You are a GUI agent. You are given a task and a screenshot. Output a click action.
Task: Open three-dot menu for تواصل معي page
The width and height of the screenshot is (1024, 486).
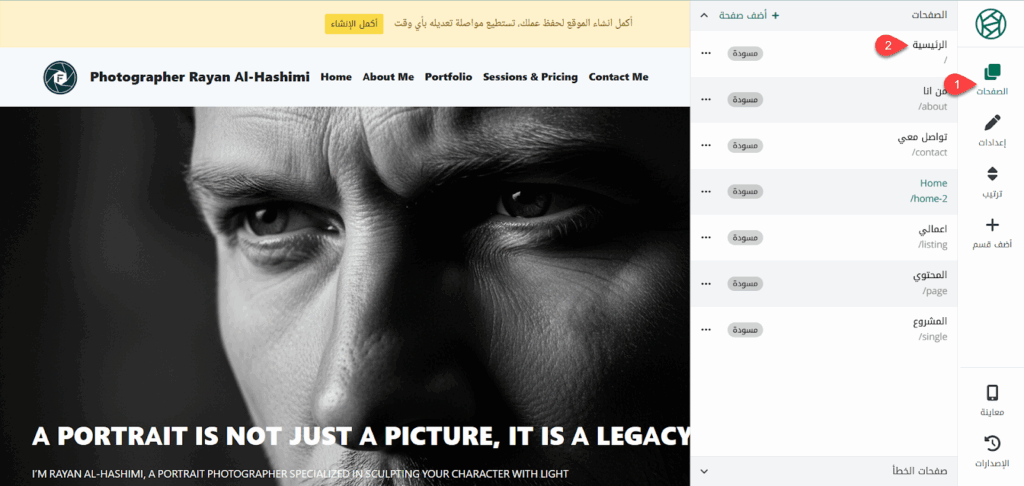pos(706,145)
